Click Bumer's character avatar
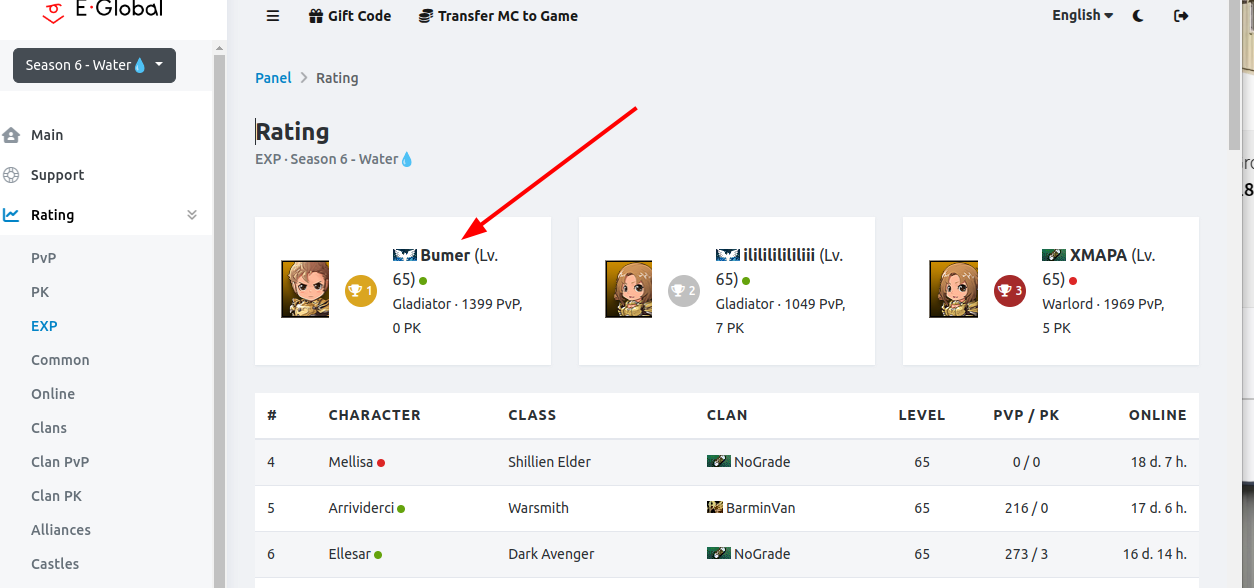The width and height of the screenshot is (1254, 588). coord(305,290)
